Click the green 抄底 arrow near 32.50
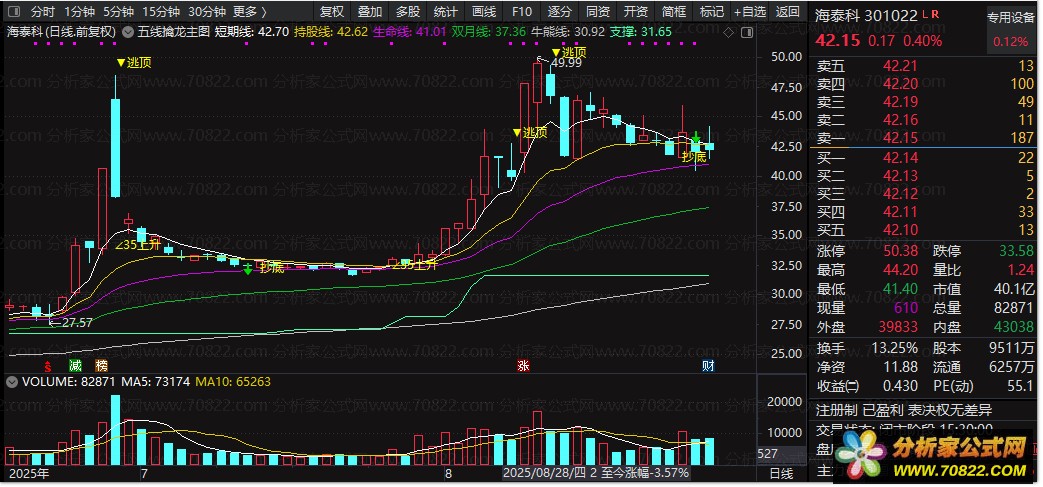This screenshot has width=1043, height=487. pos(247,269)
